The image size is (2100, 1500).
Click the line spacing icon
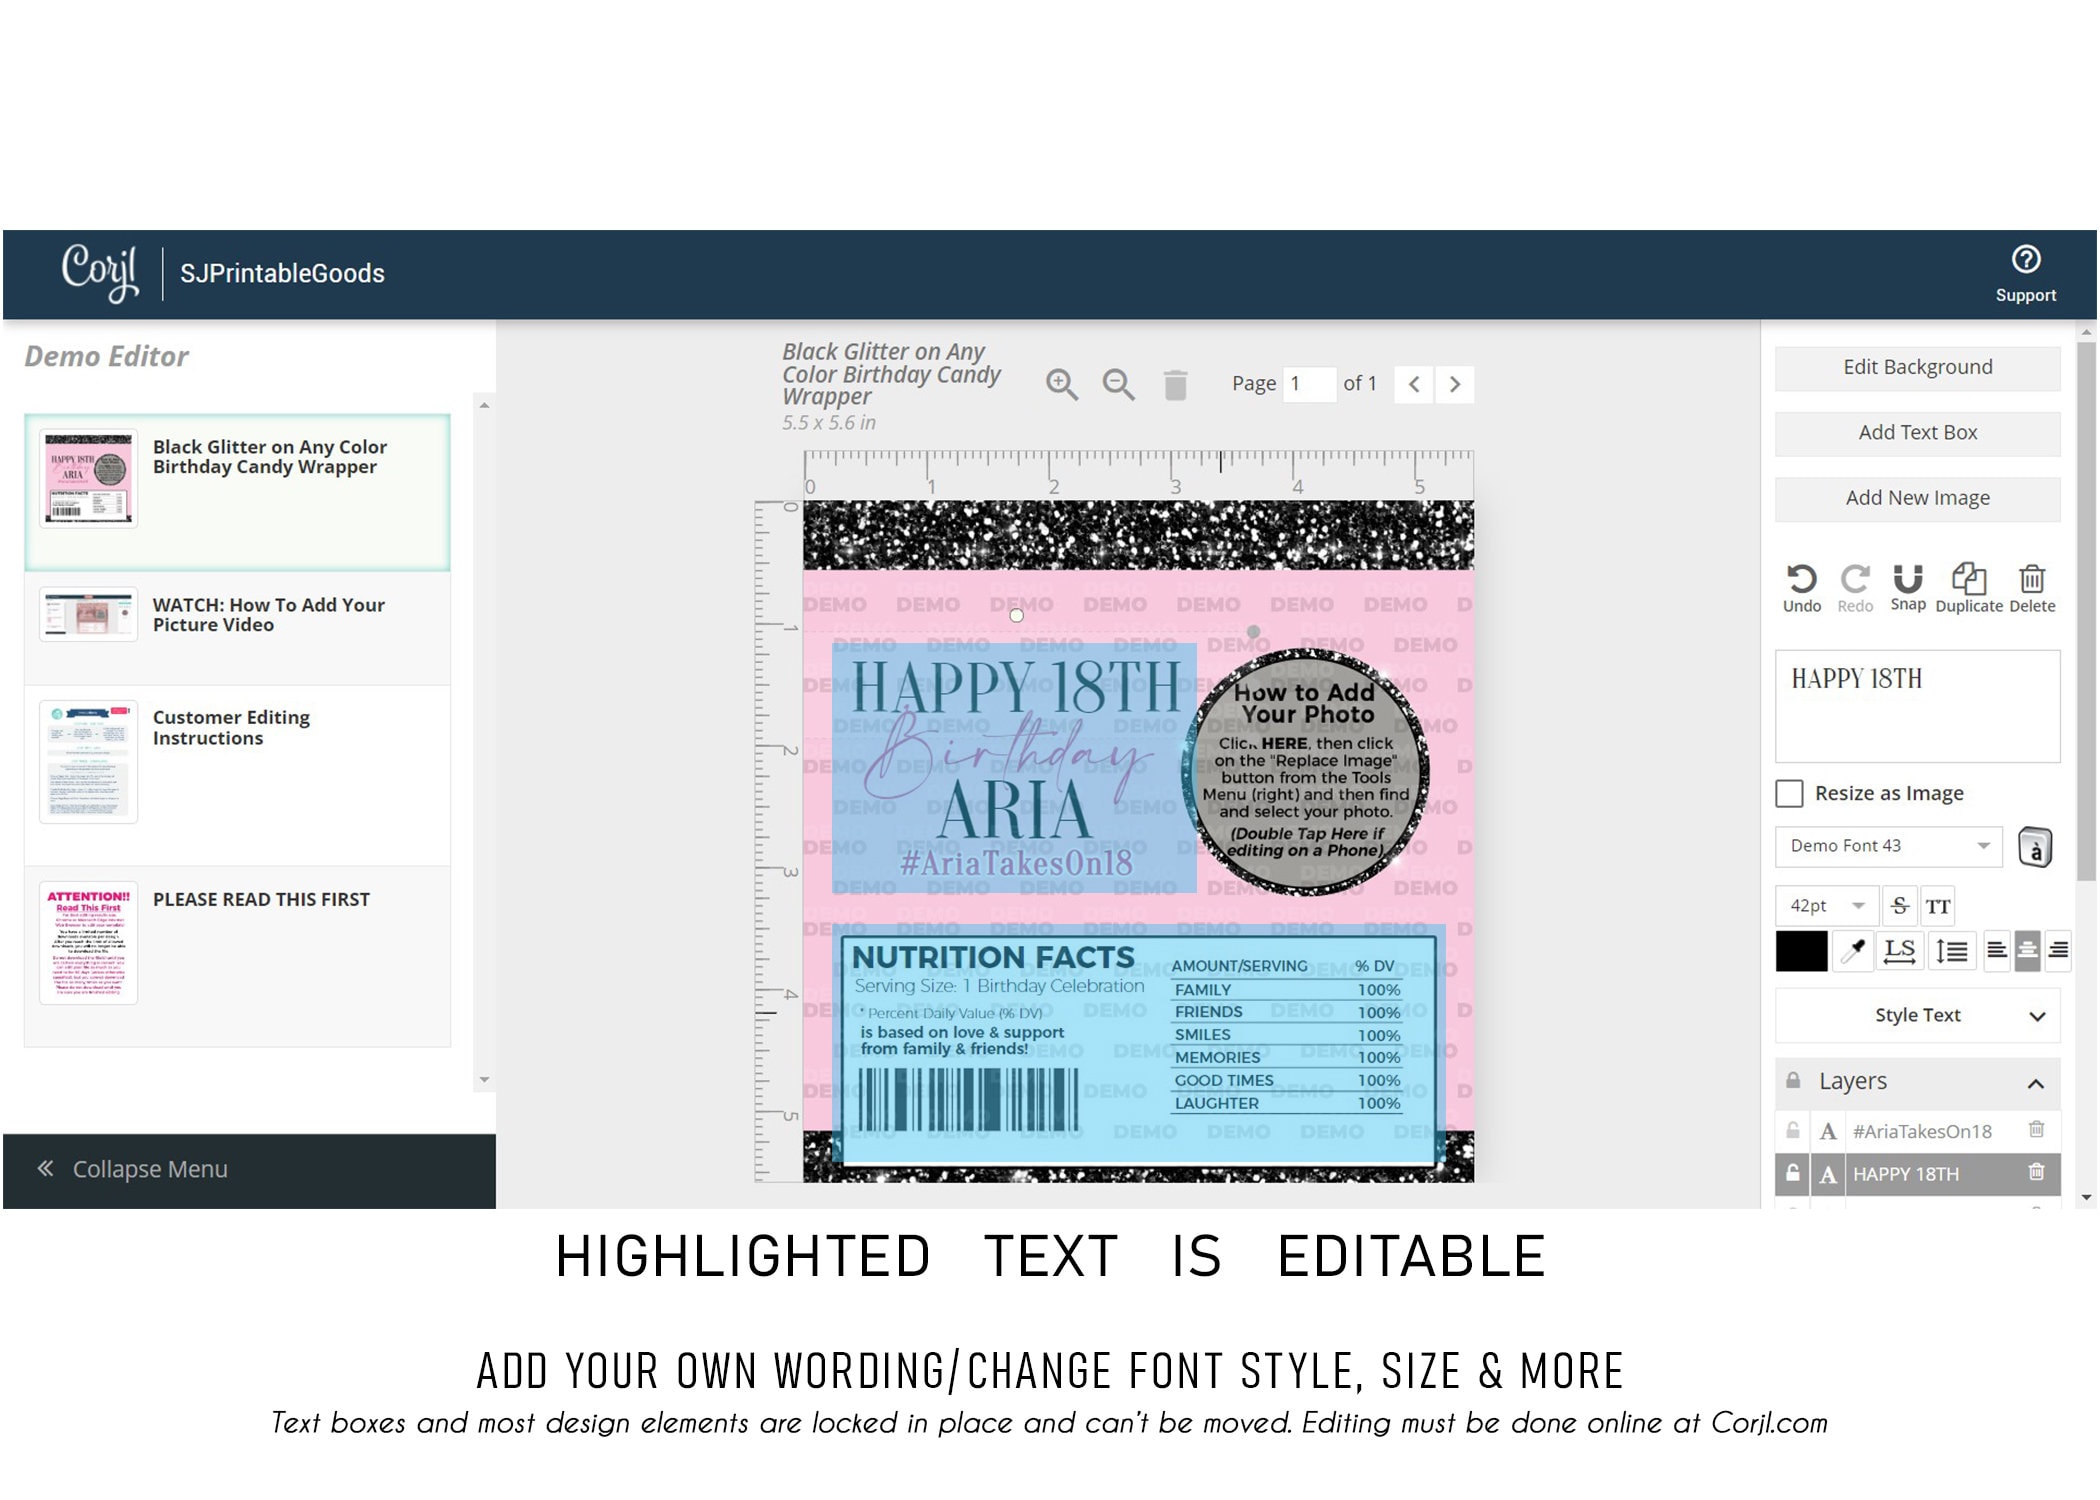point(1951,950)
